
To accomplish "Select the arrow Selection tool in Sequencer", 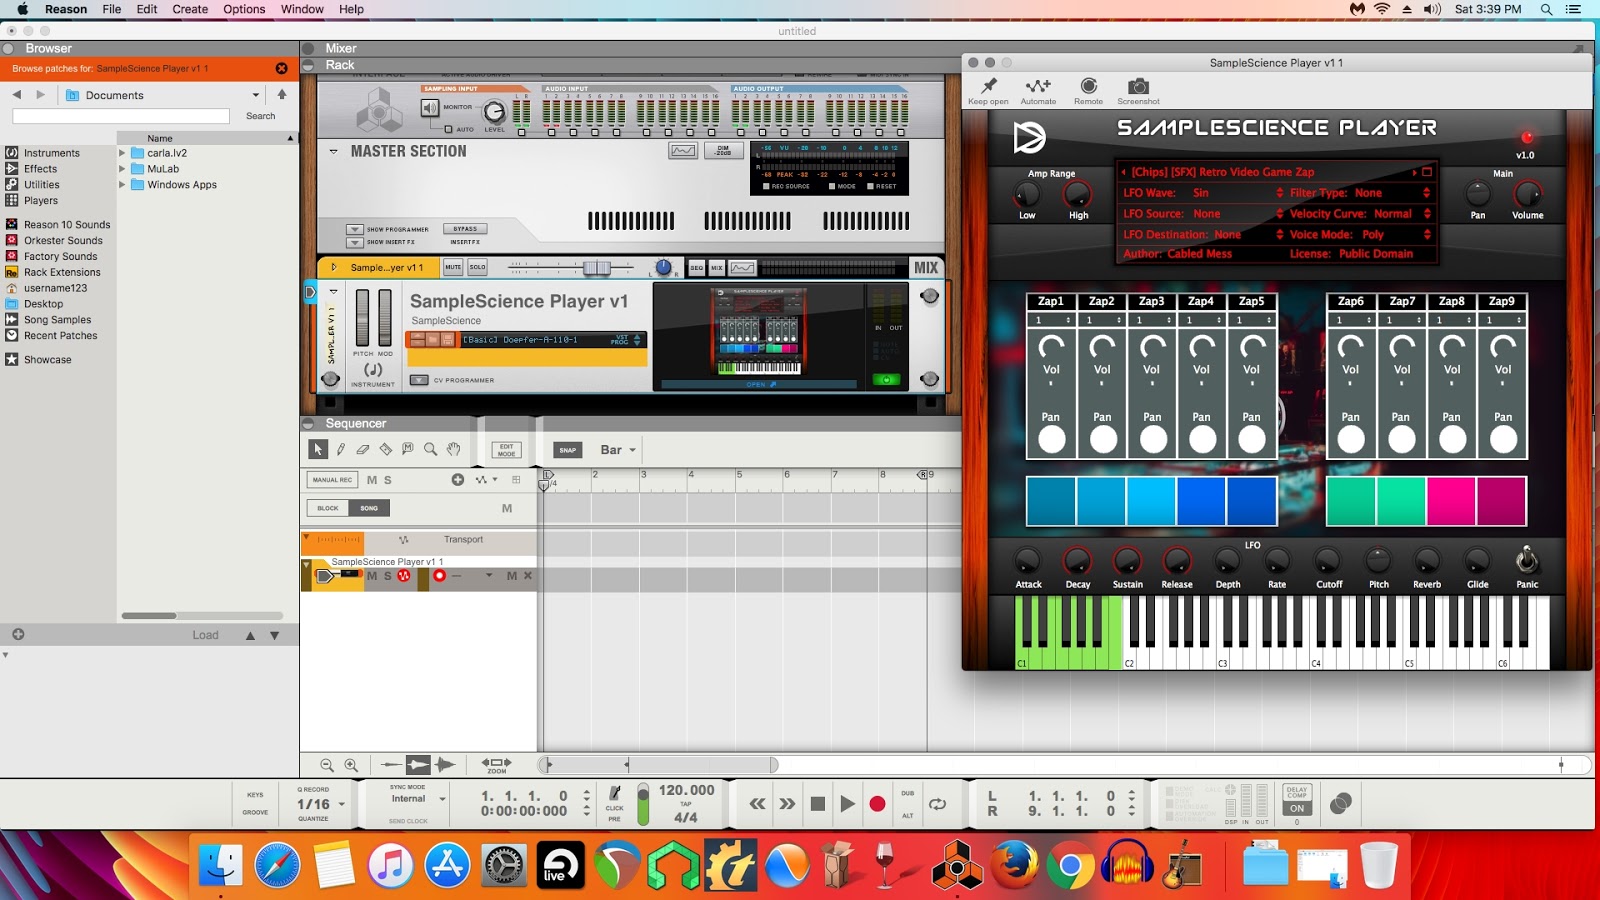I will click(x=318, y=450).
